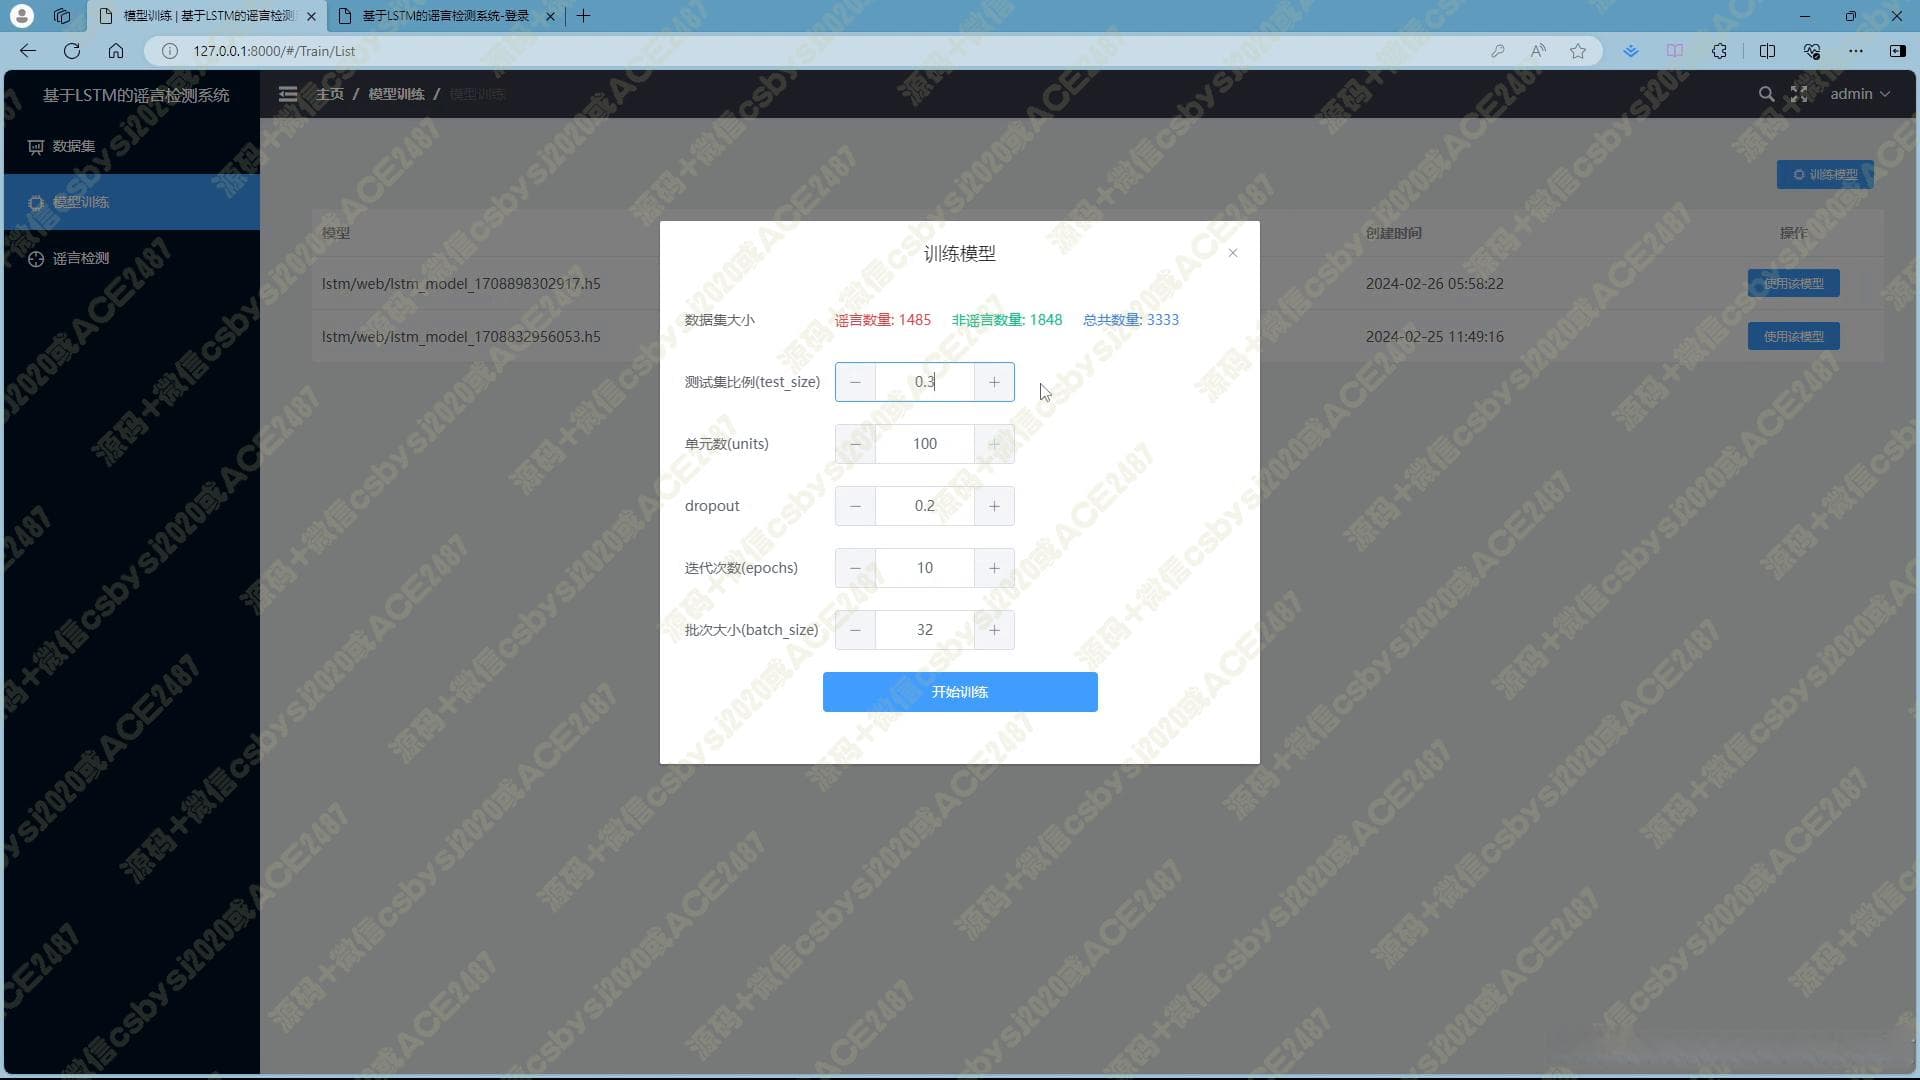
Task: Increase the batch_size value
Action: [994, 630]
